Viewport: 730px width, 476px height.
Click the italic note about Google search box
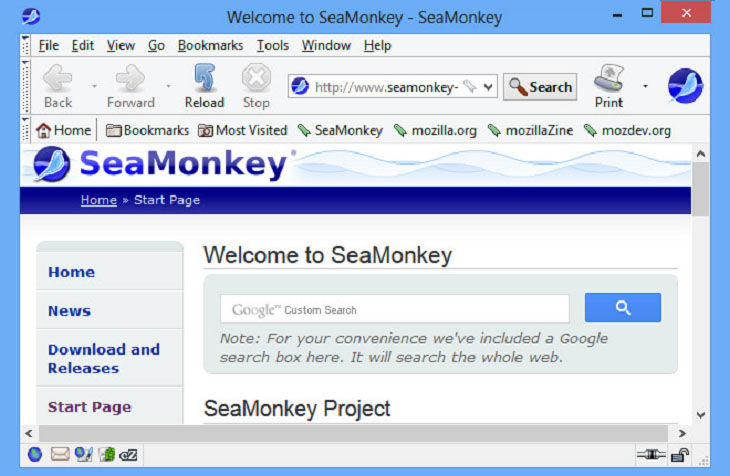click(x=413, y=347)
